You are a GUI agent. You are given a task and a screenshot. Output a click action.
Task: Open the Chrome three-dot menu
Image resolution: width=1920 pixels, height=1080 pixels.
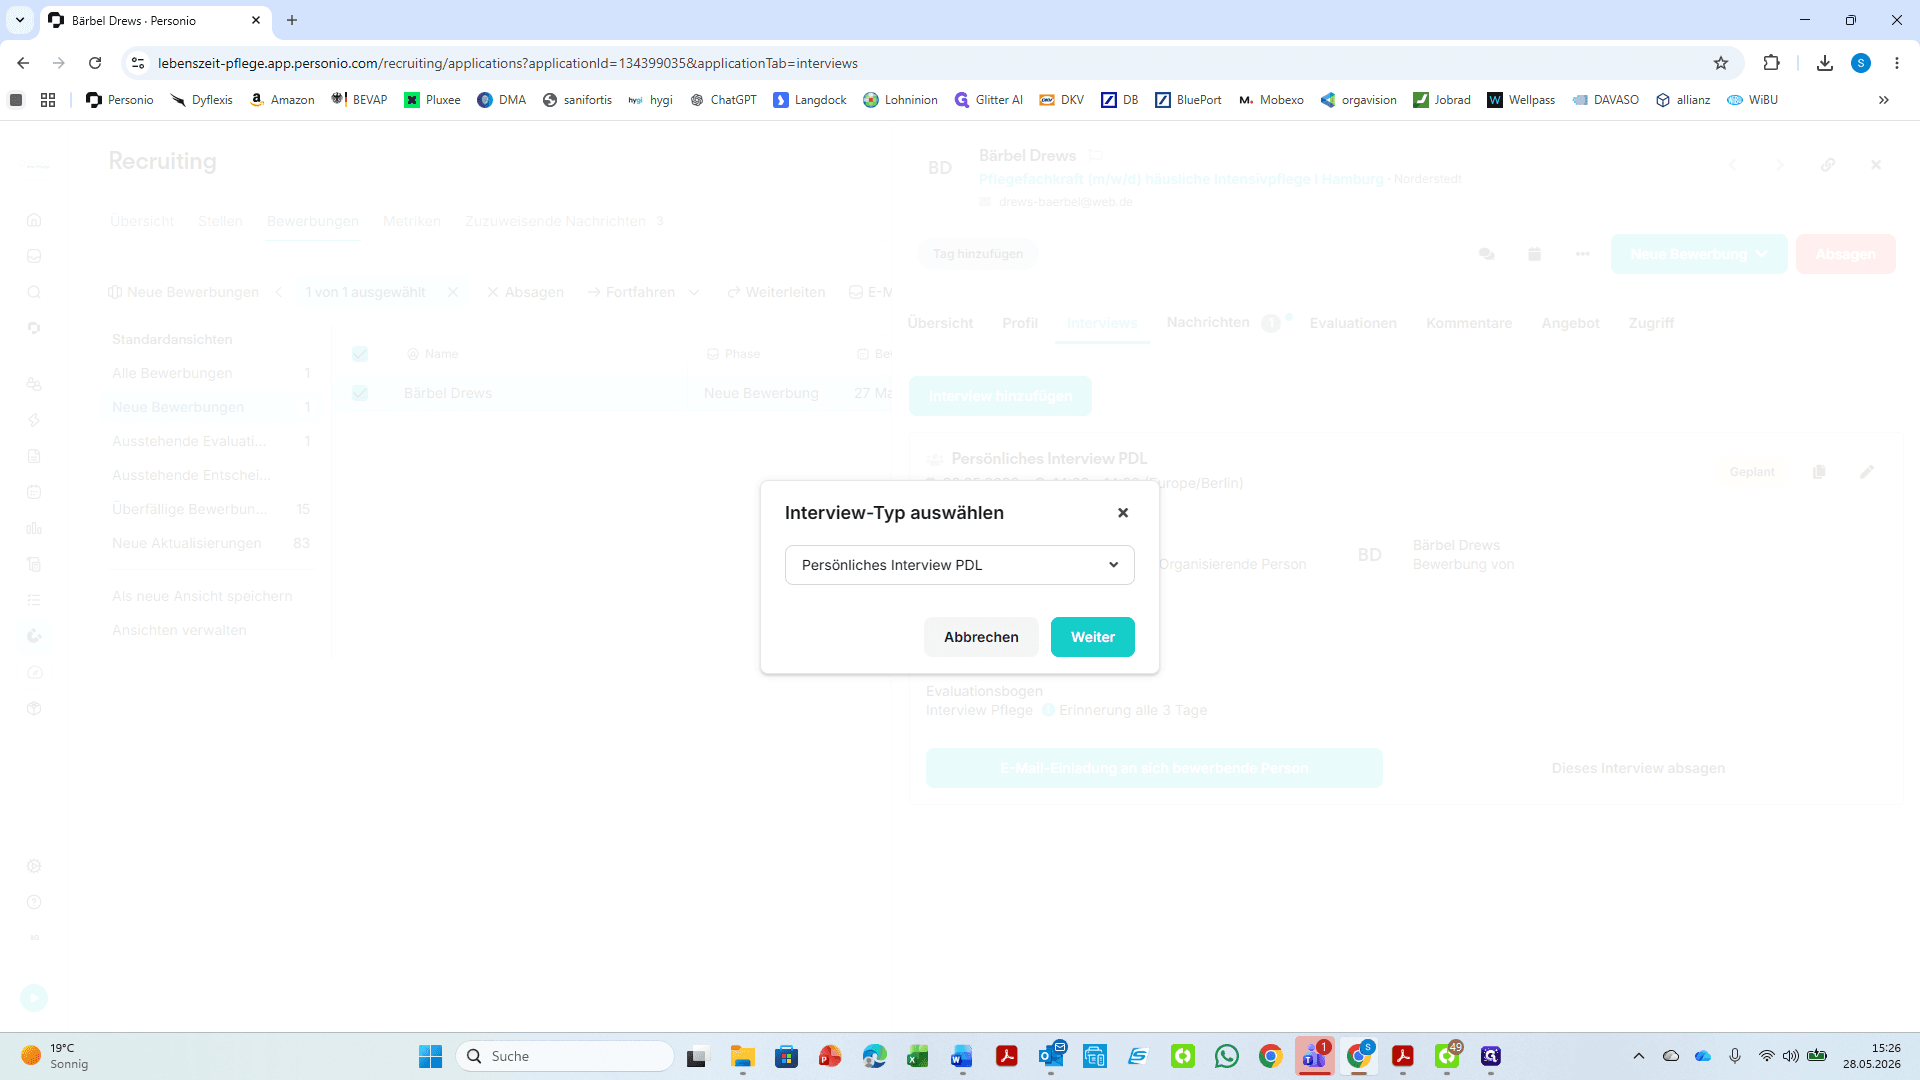1897,63
